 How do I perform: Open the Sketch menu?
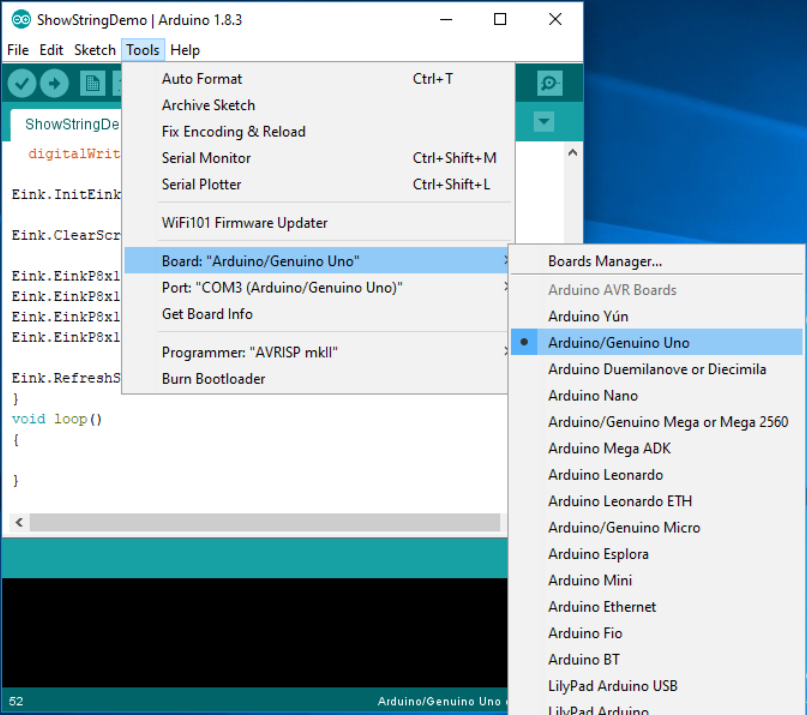pos(95,50)
